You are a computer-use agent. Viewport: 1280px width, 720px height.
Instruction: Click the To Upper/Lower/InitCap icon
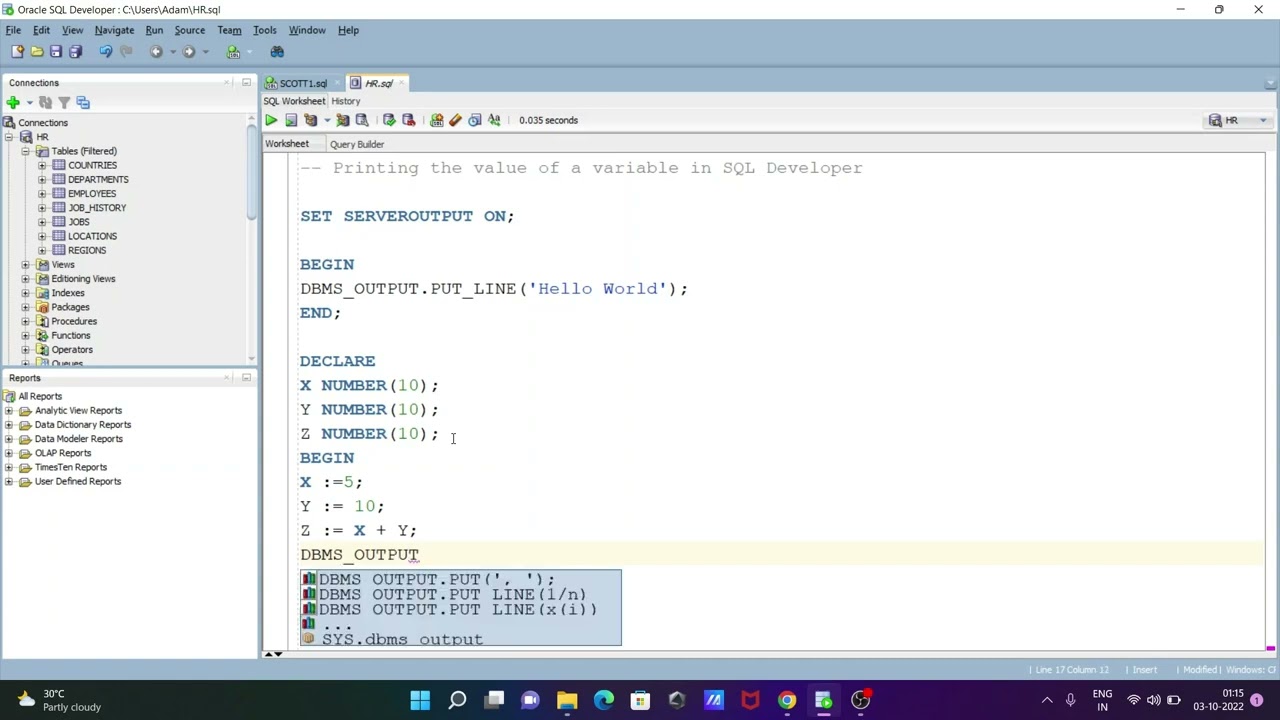pyautogui.click(x=494, y=120)
